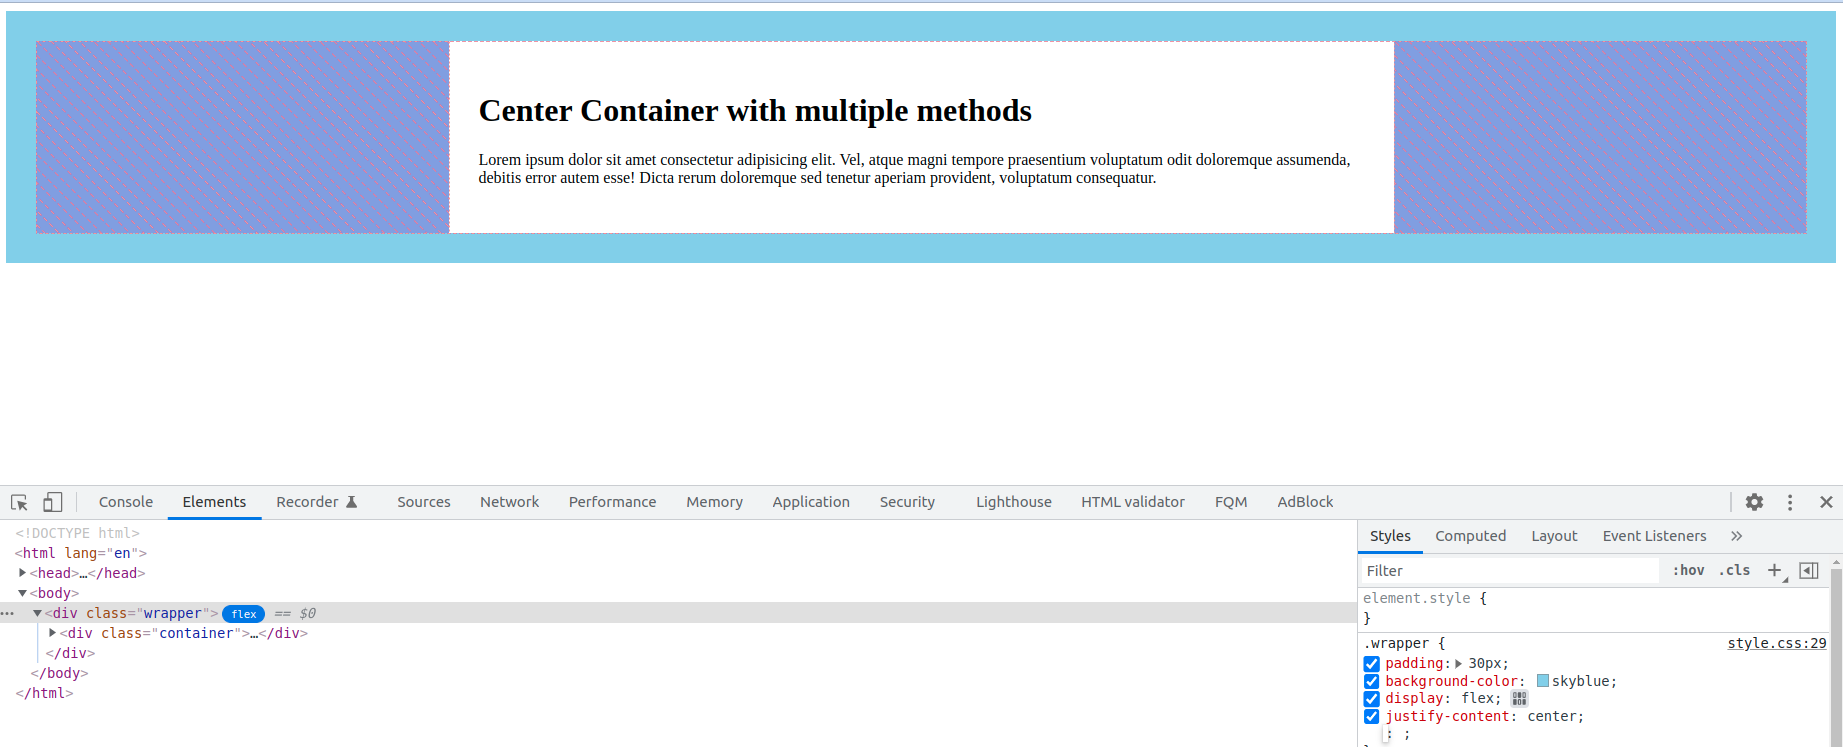
Task: Close the DevTools panel
Action: click(1826, 502)
